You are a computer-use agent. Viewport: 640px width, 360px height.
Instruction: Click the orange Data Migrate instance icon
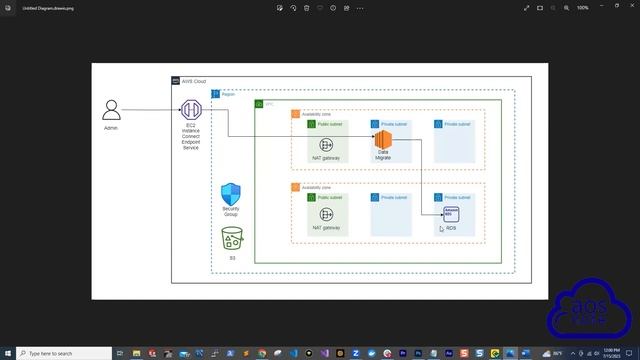(383, 140)
